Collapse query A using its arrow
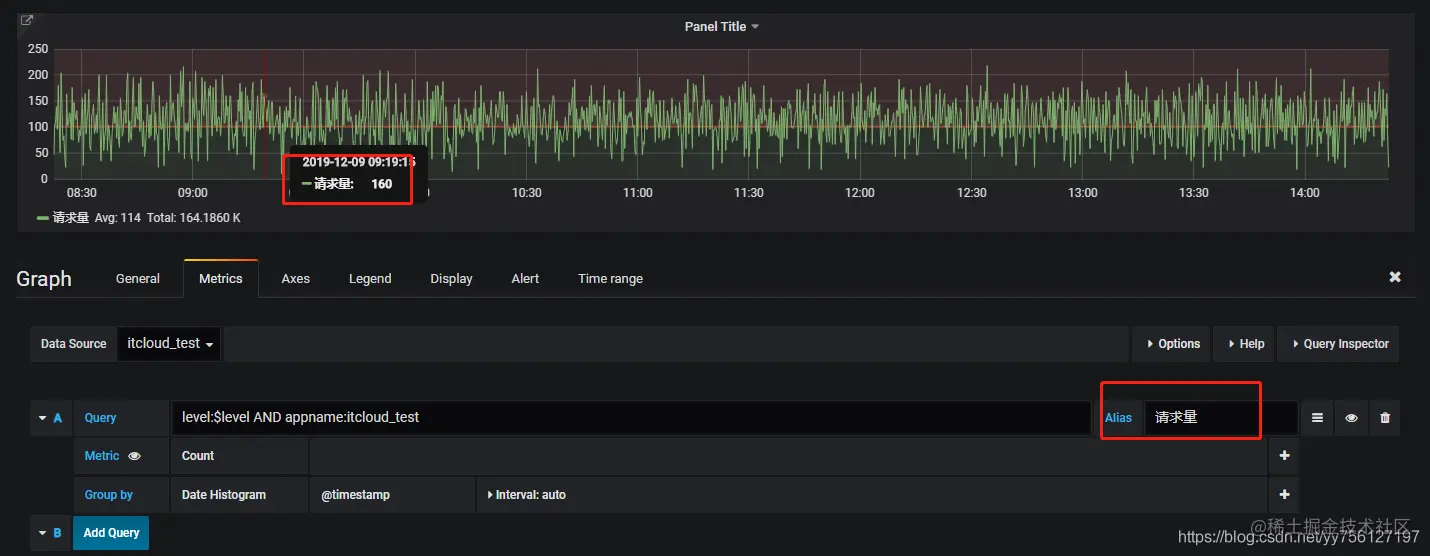The image size is (1430, 556). click(x=43, y=418)
